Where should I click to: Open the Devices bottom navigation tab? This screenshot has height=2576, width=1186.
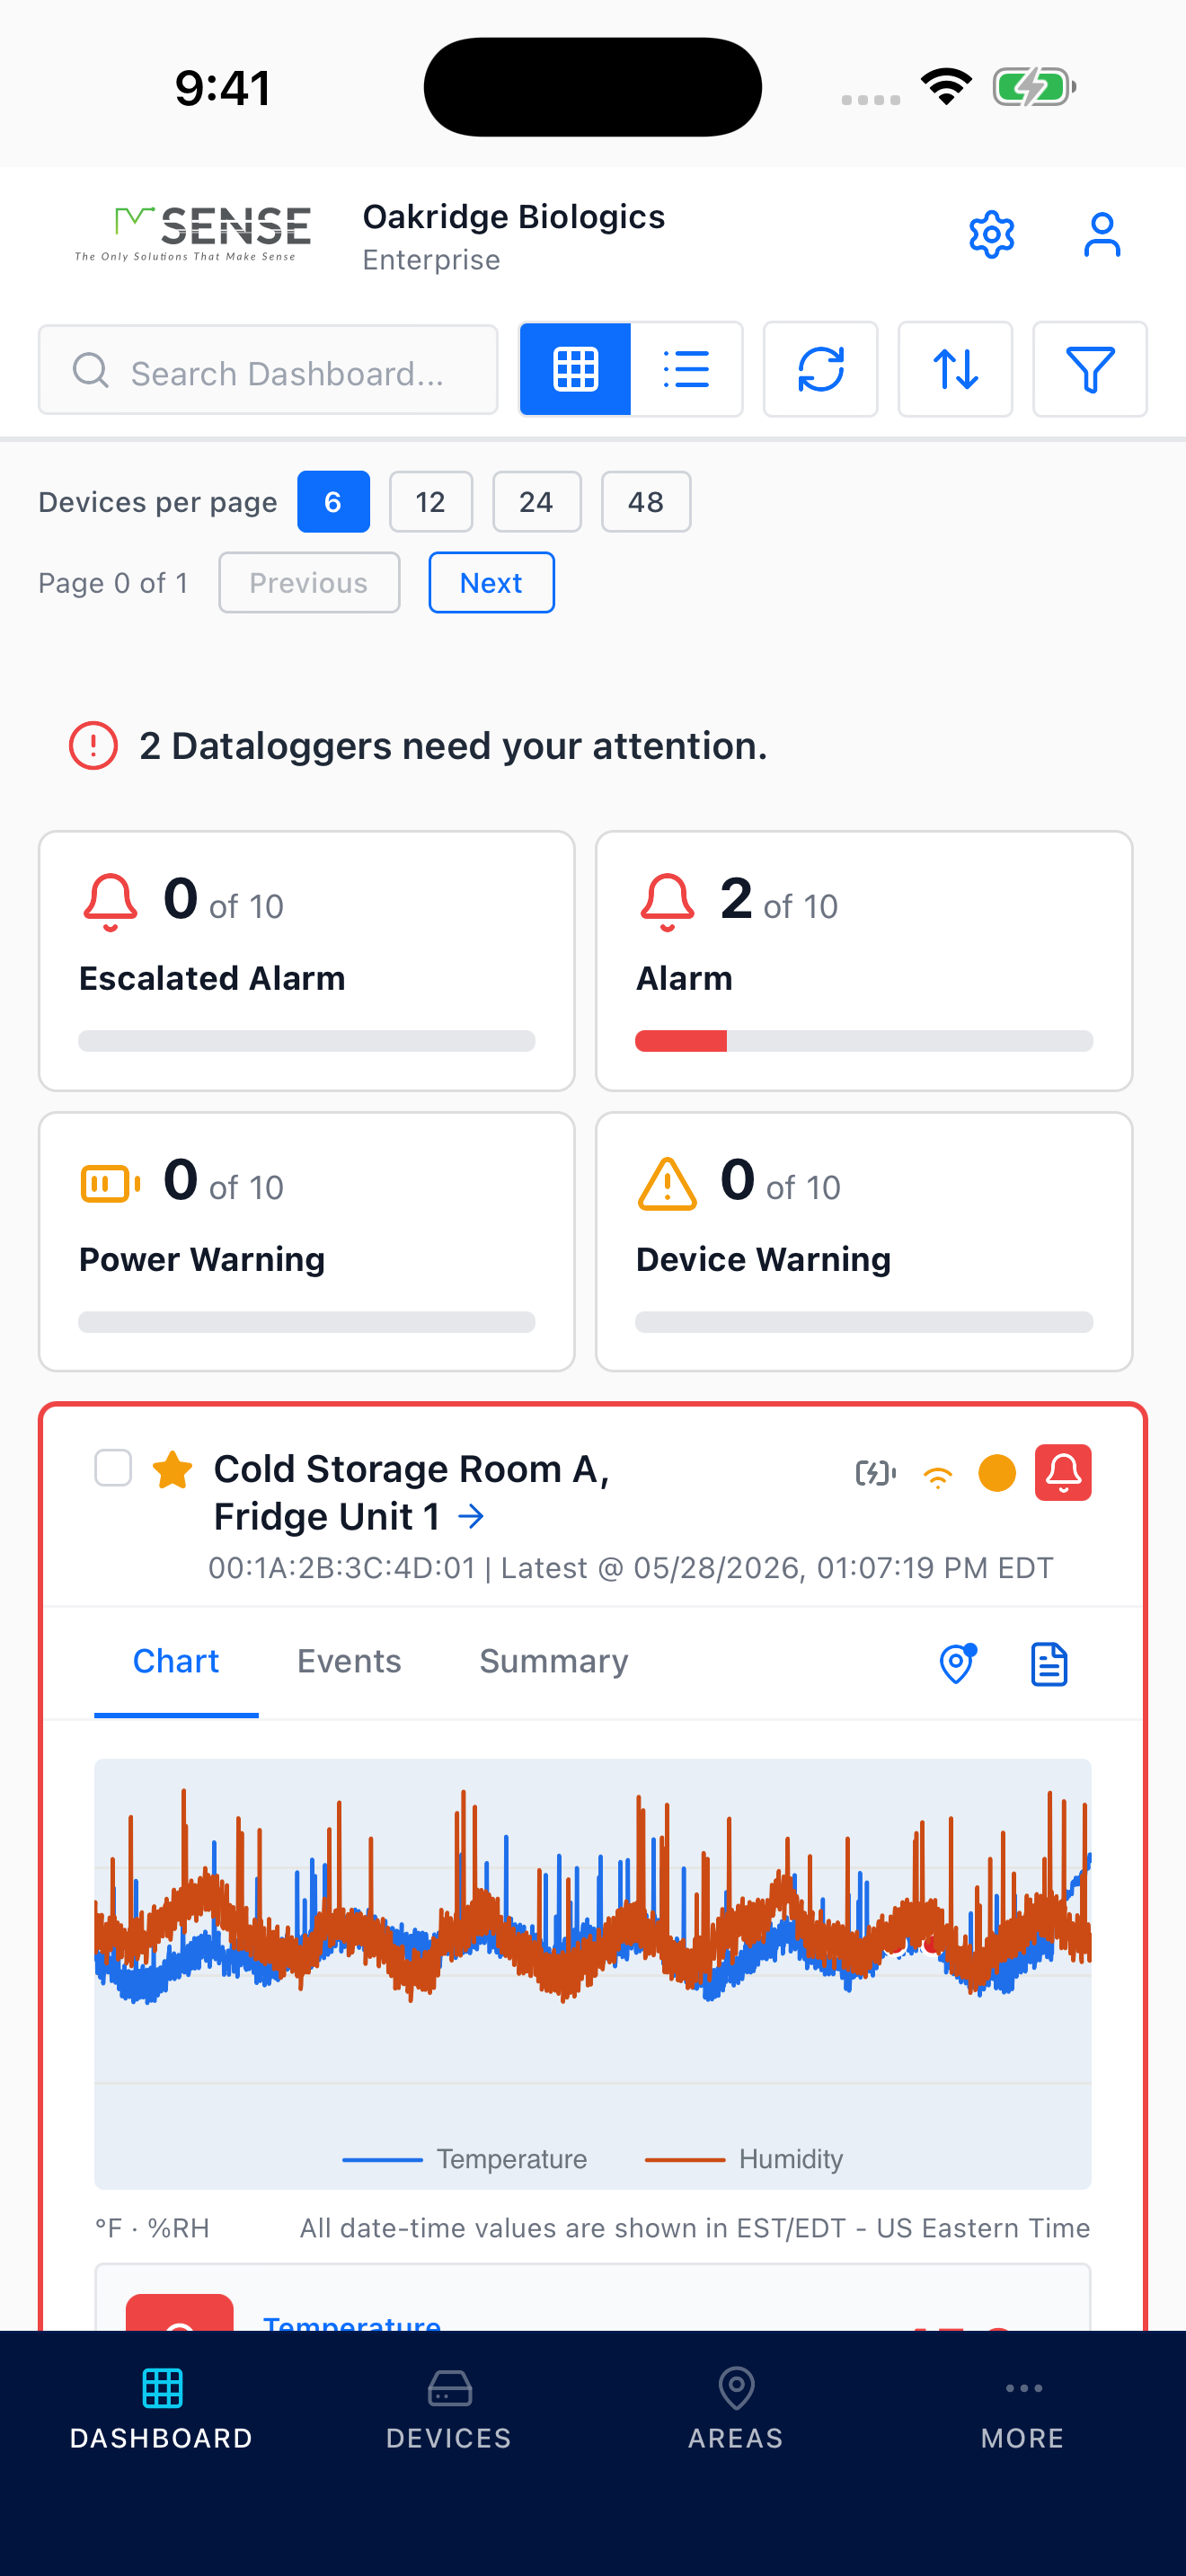[x=449, y=2409]
